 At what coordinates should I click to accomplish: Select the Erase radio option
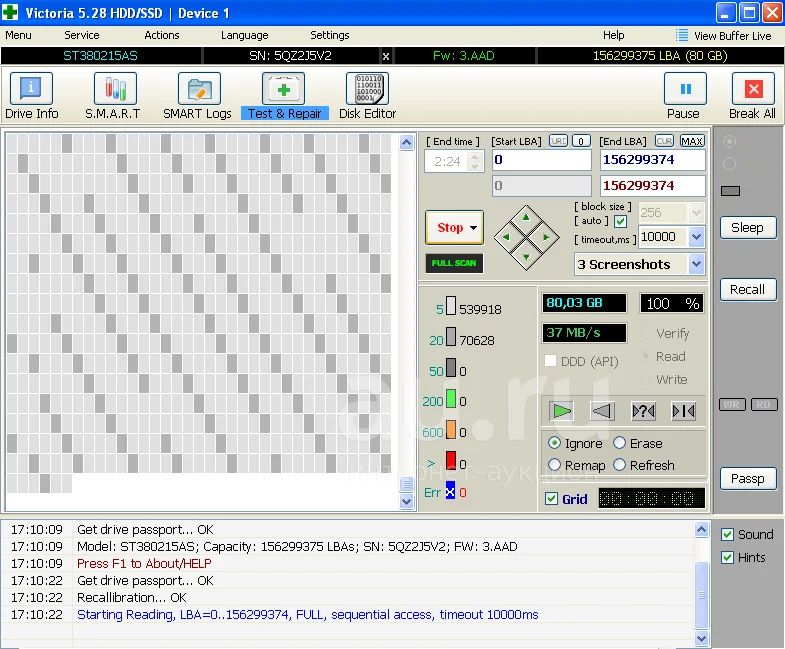(x=619, y=443)
